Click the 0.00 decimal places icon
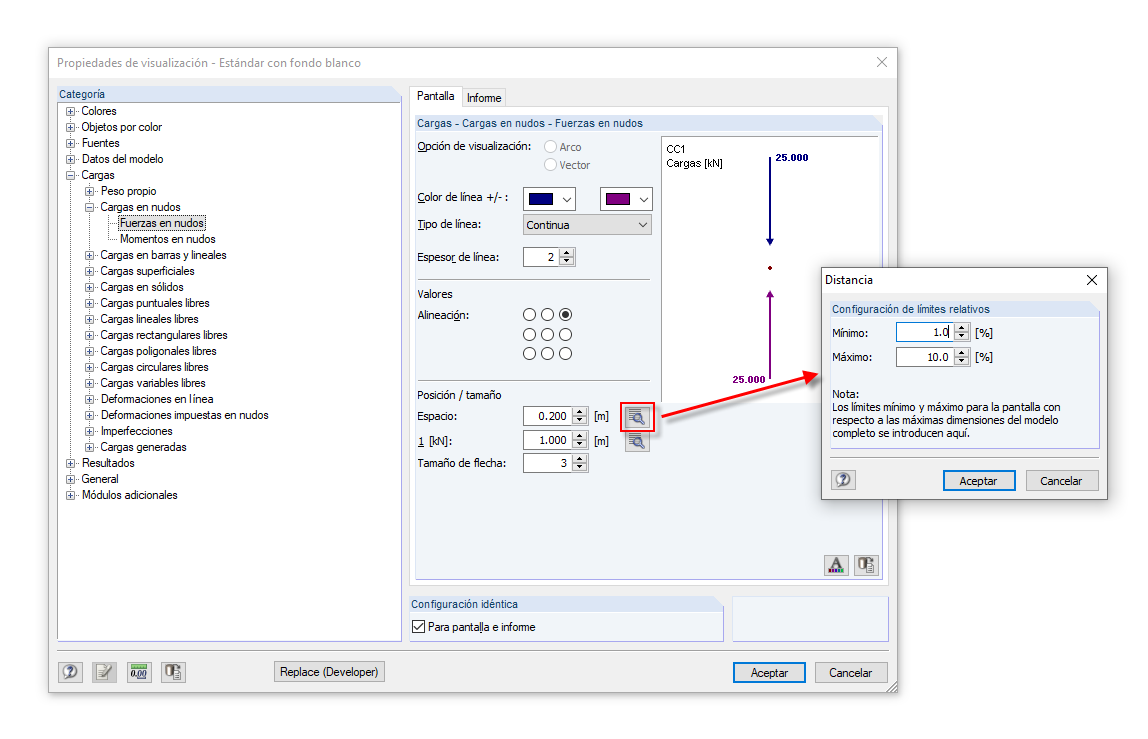 (x=139, y=672)
